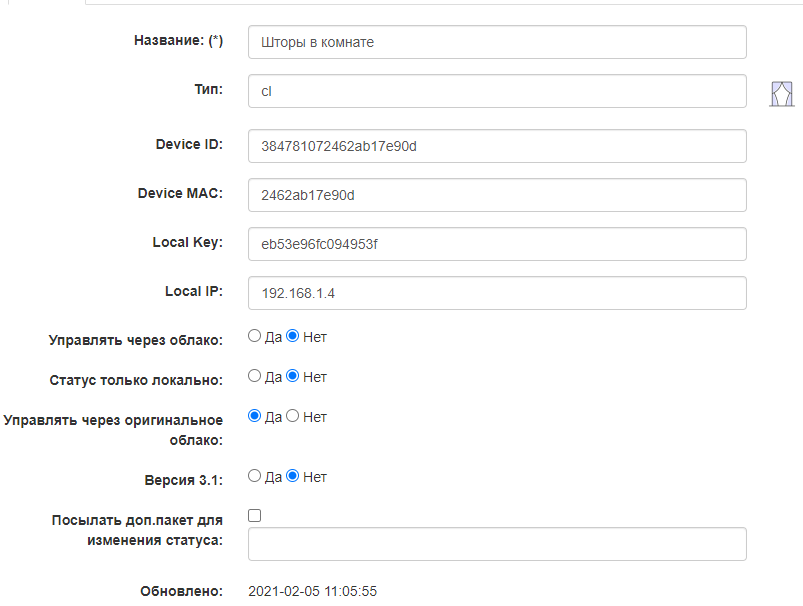Edit the Device MAC field
This screenshot has width=803, height=606.
pyautogui.click(x=497, y=195)
